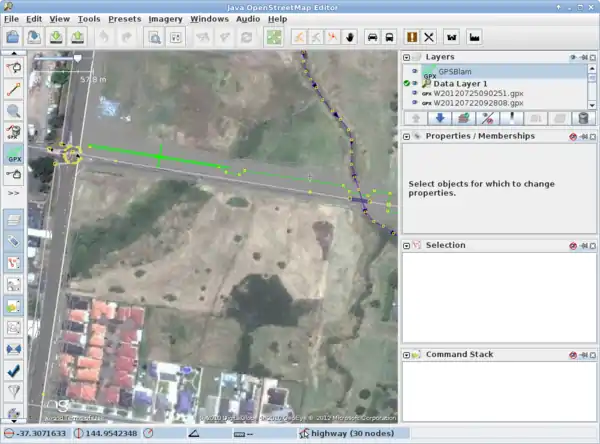Screen dimensions: 600x444
Task: Activate the Zoom magnifier tool
Action: (15, 112)
